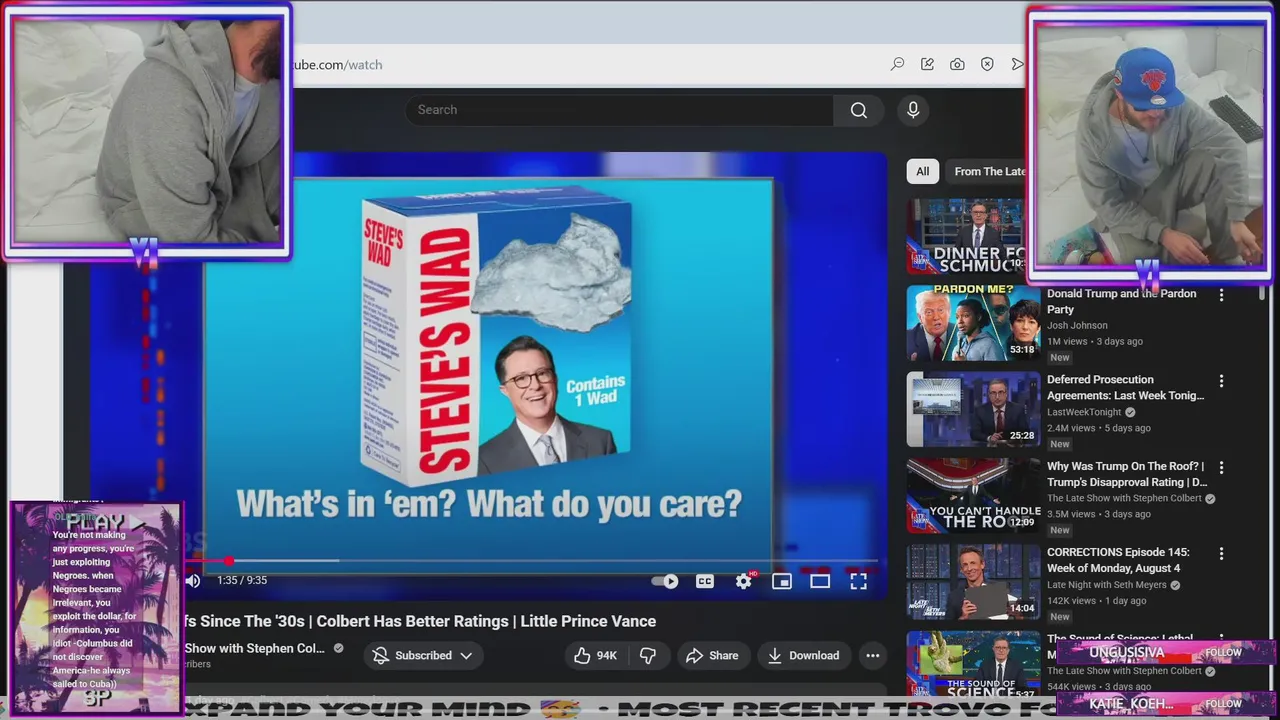Open the Show with Stephen Colbert channel below video
Screen dimensions: 1280x720
[x=255, y=648]
